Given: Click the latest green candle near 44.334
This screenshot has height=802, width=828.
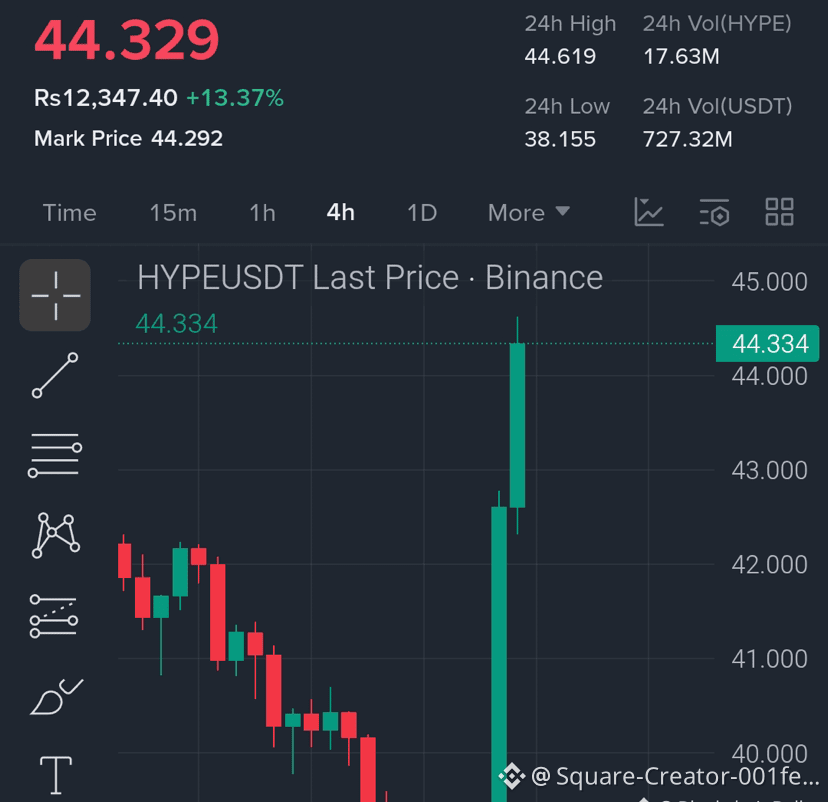Looking at the screenshot, I should point(518,426).
